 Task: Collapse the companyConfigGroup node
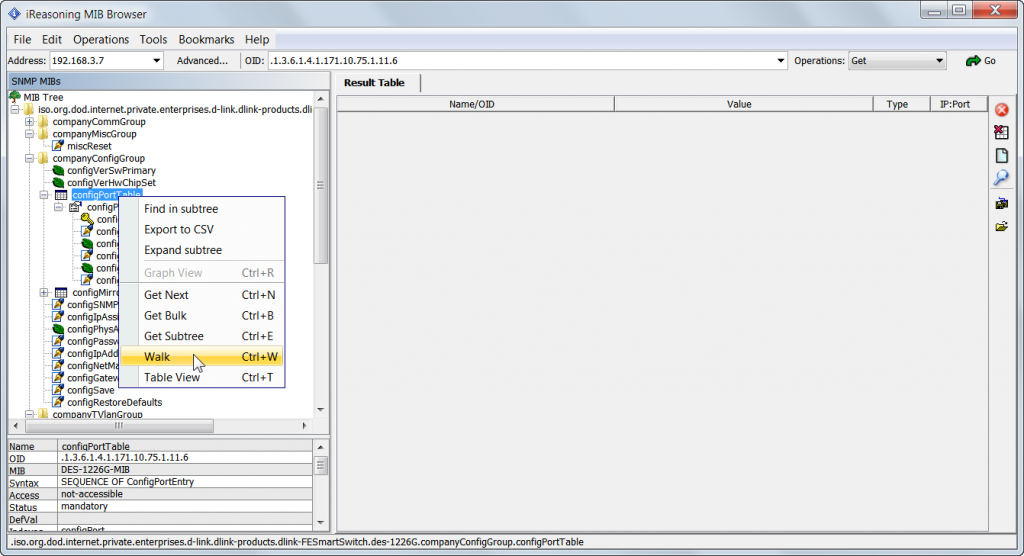(x=29, y=158)
